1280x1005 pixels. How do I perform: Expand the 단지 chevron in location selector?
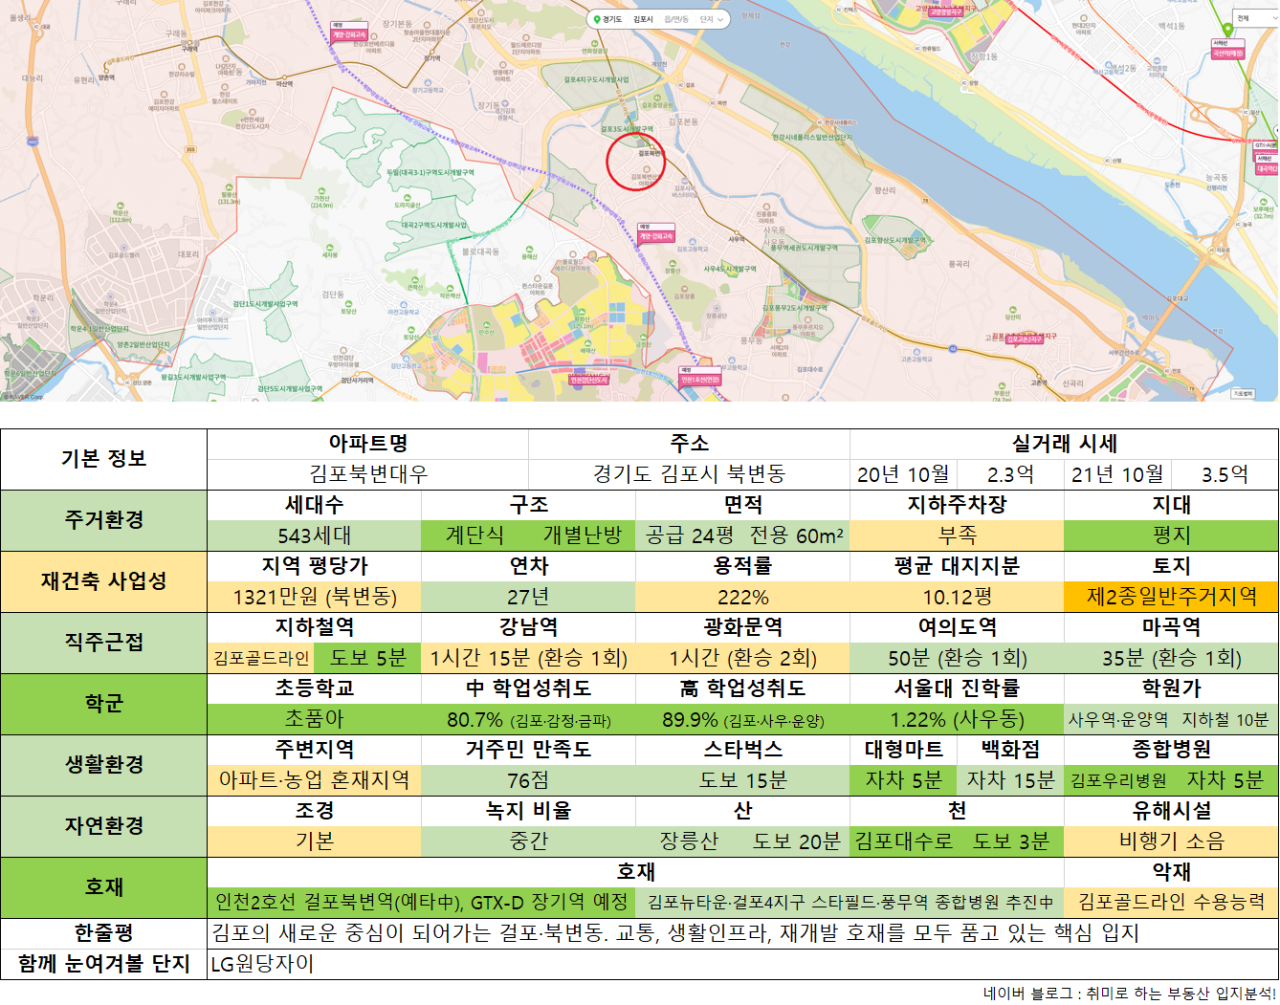tap(720, 19)
